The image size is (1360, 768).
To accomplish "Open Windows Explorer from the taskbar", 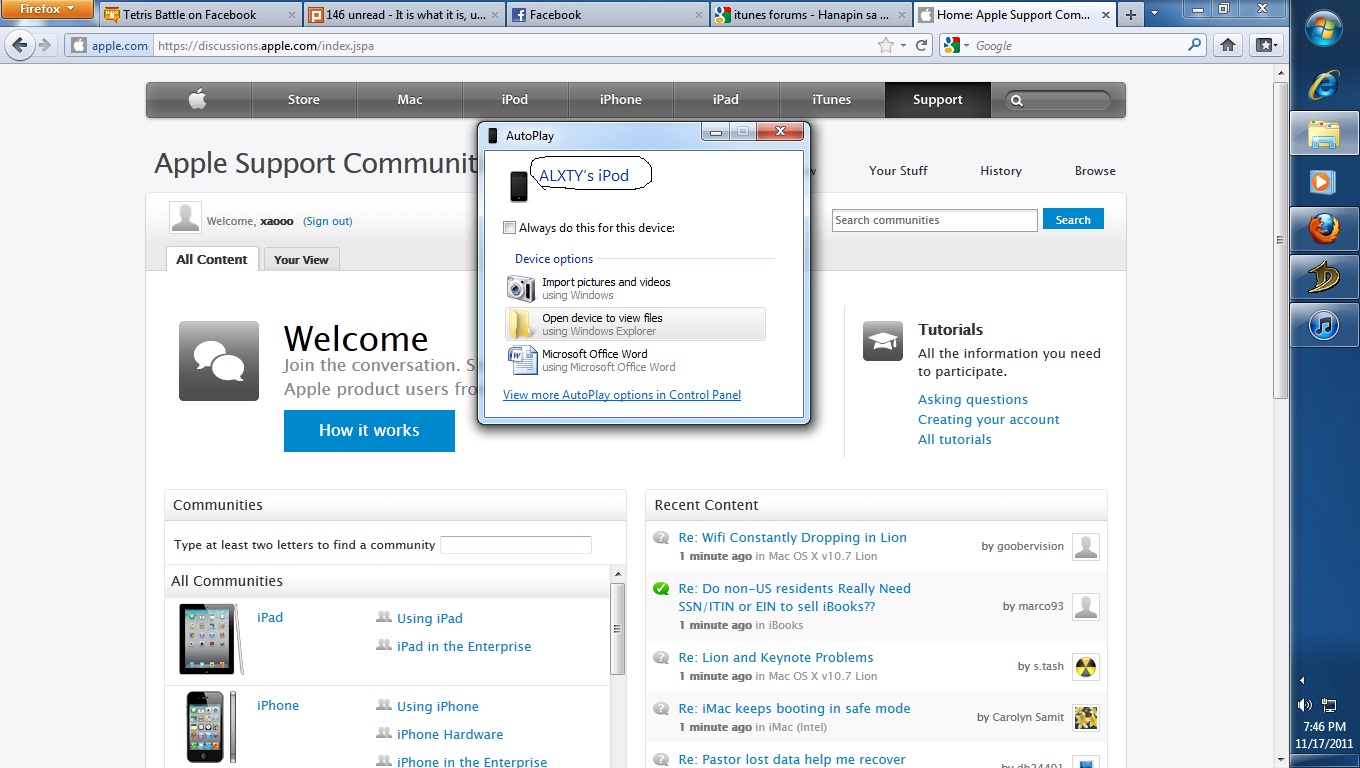I will click(x=1324, y=133).
